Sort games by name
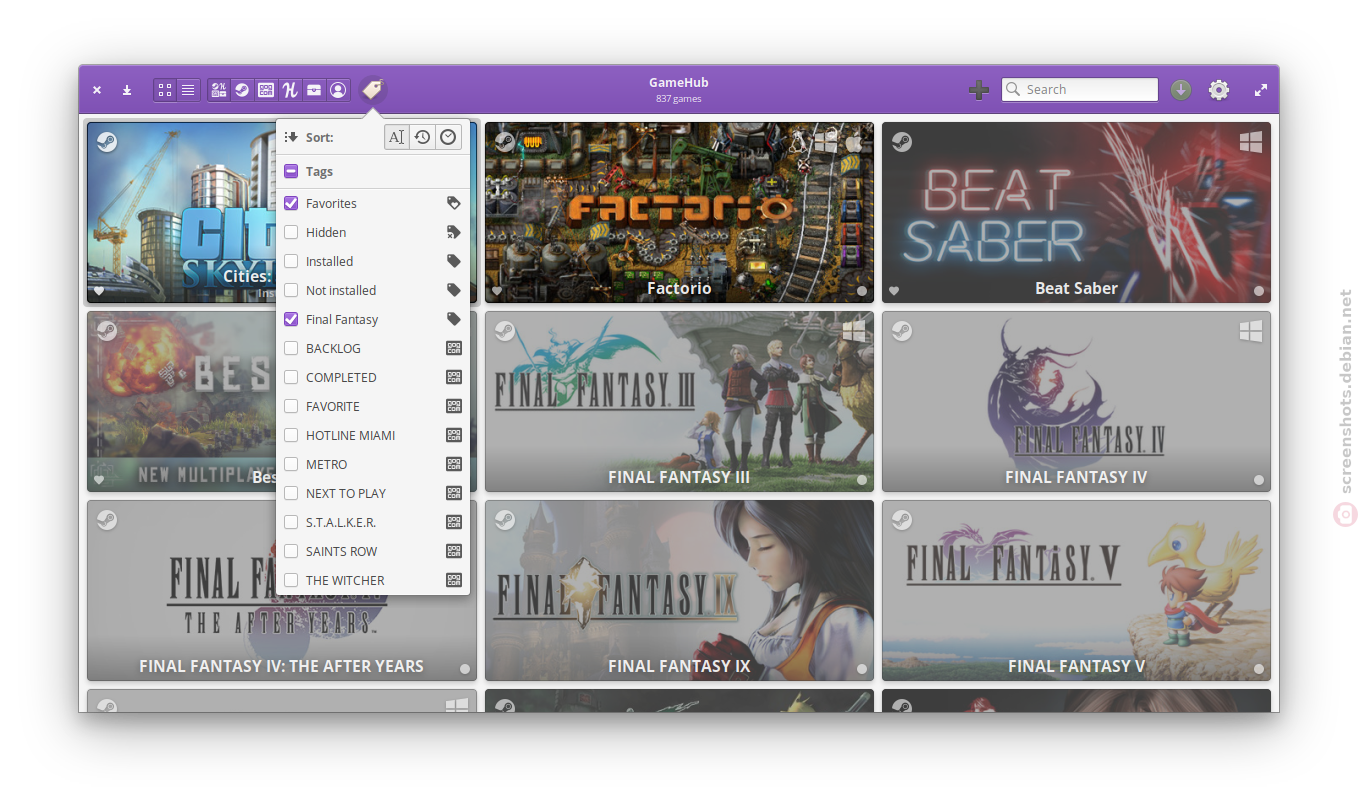Viewport: 1358px width, 805px height. 397,137
